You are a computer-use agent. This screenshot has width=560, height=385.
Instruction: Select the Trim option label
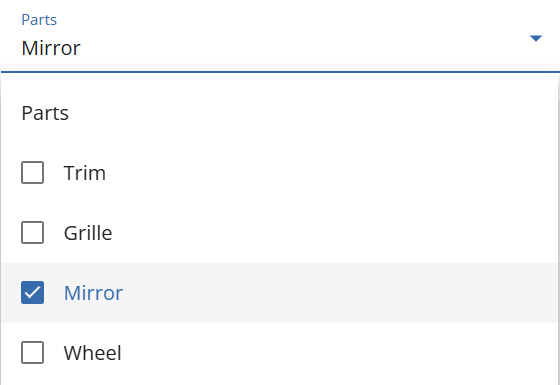(x=85, y=173)
